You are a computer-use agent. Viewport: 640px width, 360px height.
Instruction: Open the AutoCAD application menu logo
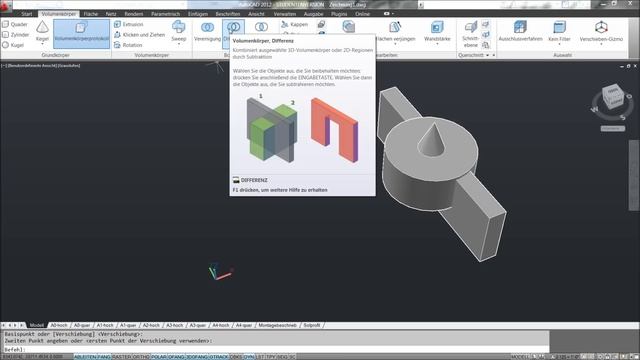tap(6, 6)
